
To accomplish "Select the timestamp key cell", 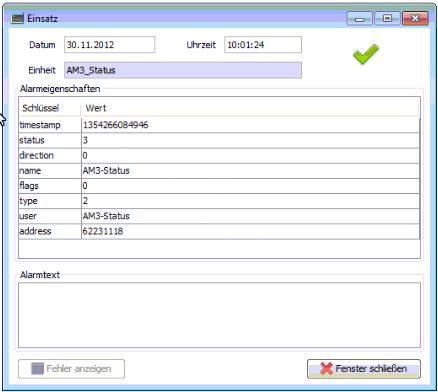I will [50, 125].
